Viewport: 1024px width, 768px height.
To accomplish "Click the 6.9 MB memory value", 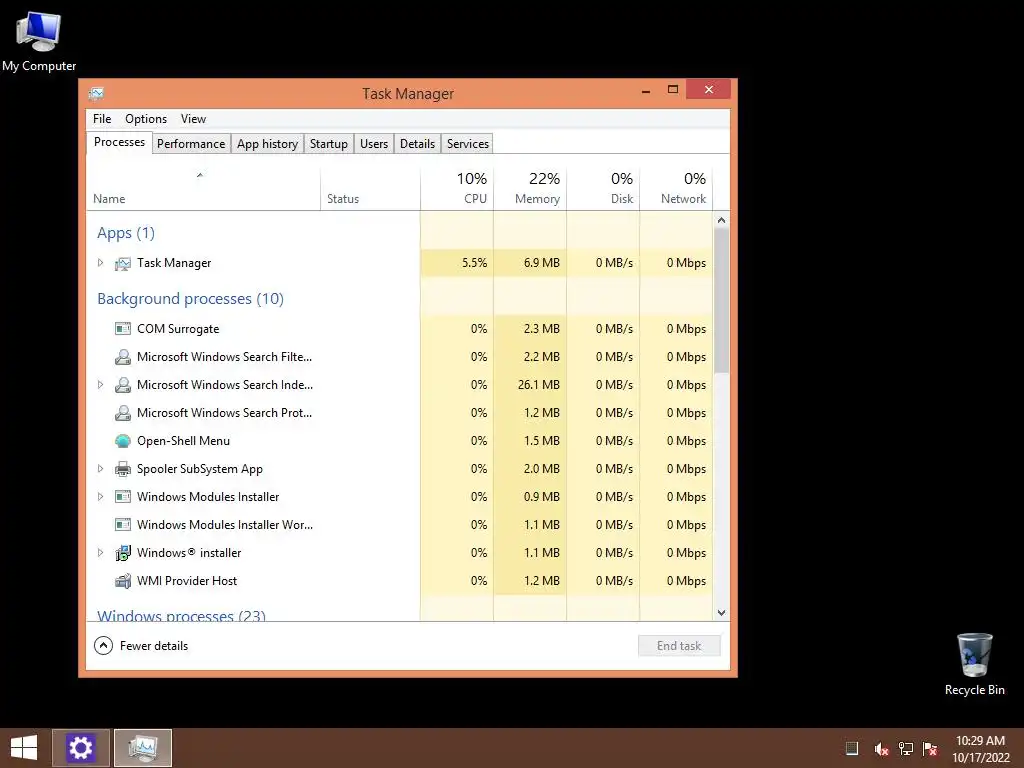I will pyautogui.click(x=541, y=263).
